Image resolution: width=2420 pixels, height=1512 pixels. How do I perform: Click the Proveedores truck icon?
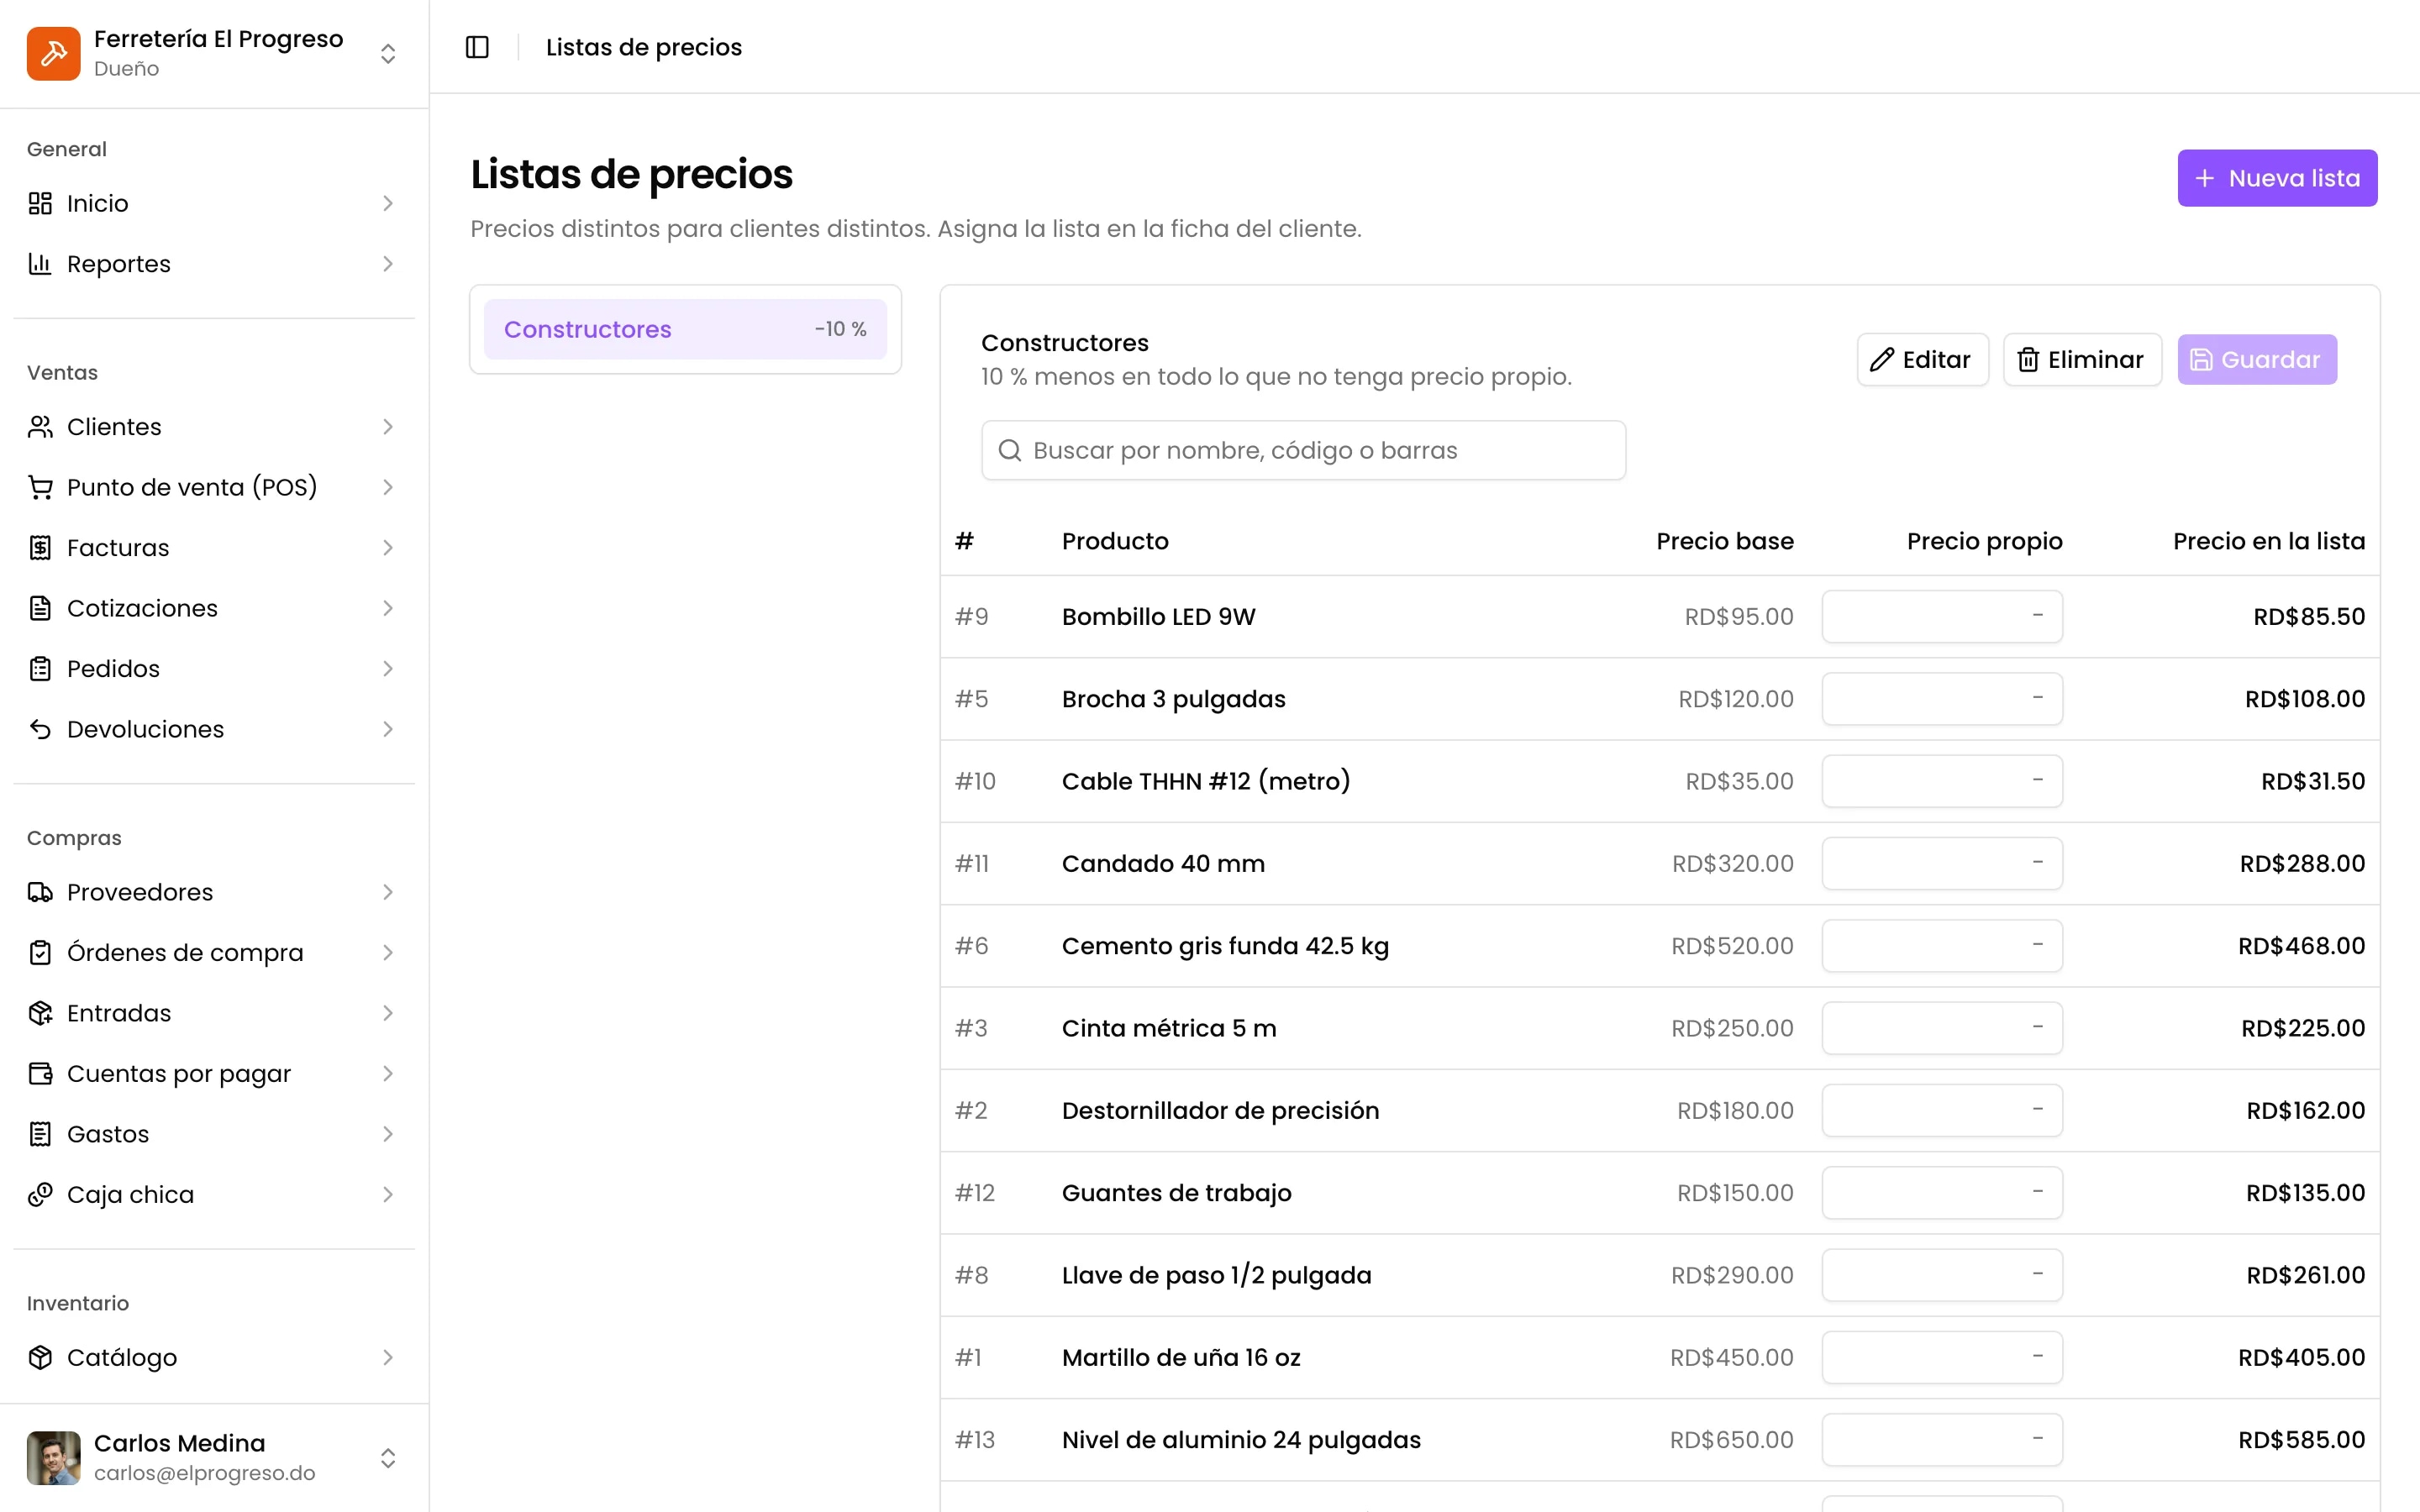click(40, 892)
